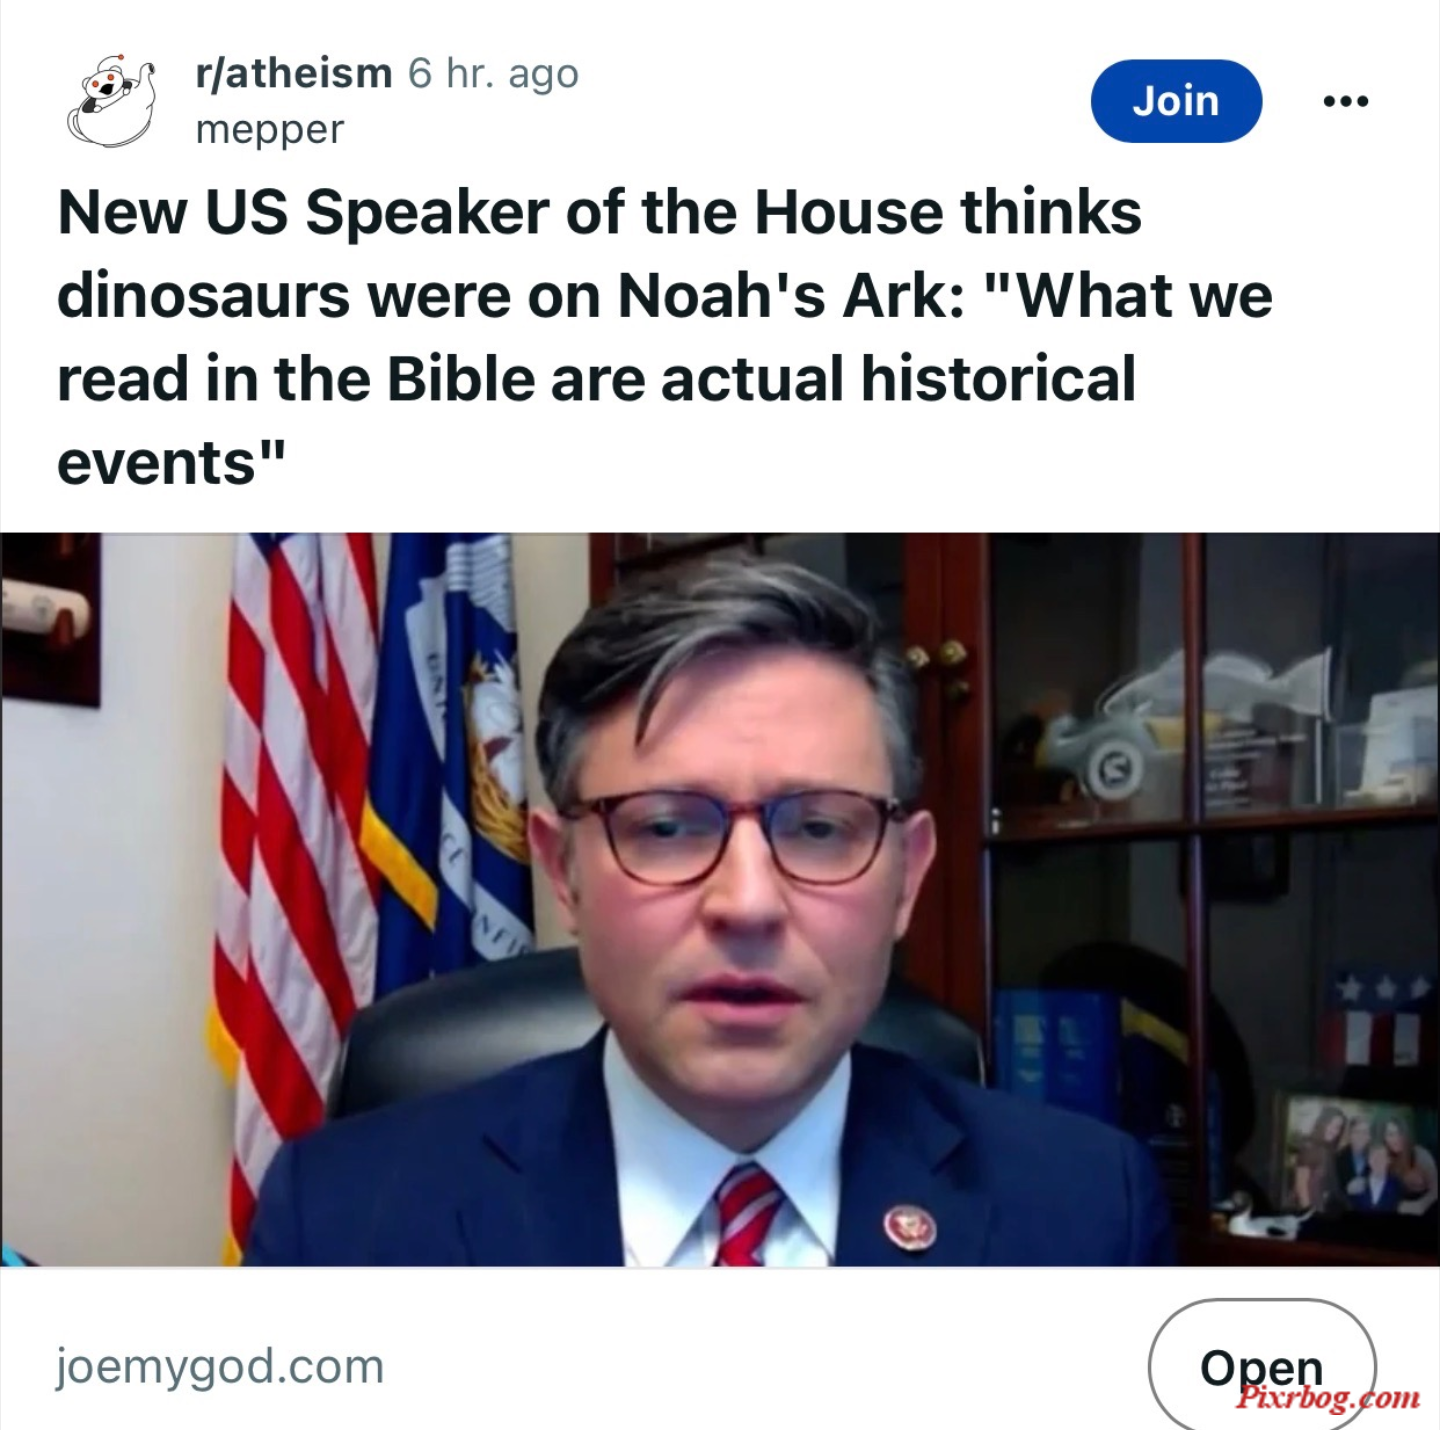
Task: Open the post's preview image of man speaking
Action: tap(720, 899)
